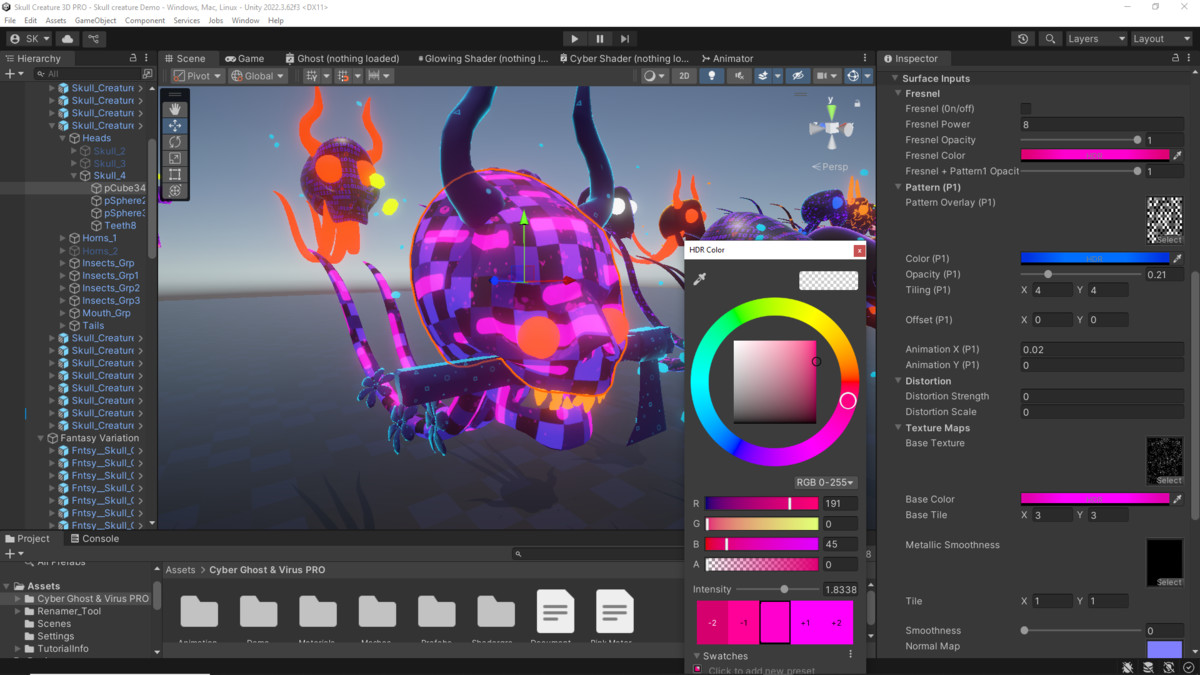Click the +1 intensity exposure swatch
The image size is (1200, 675).
[x=806, y=622]
